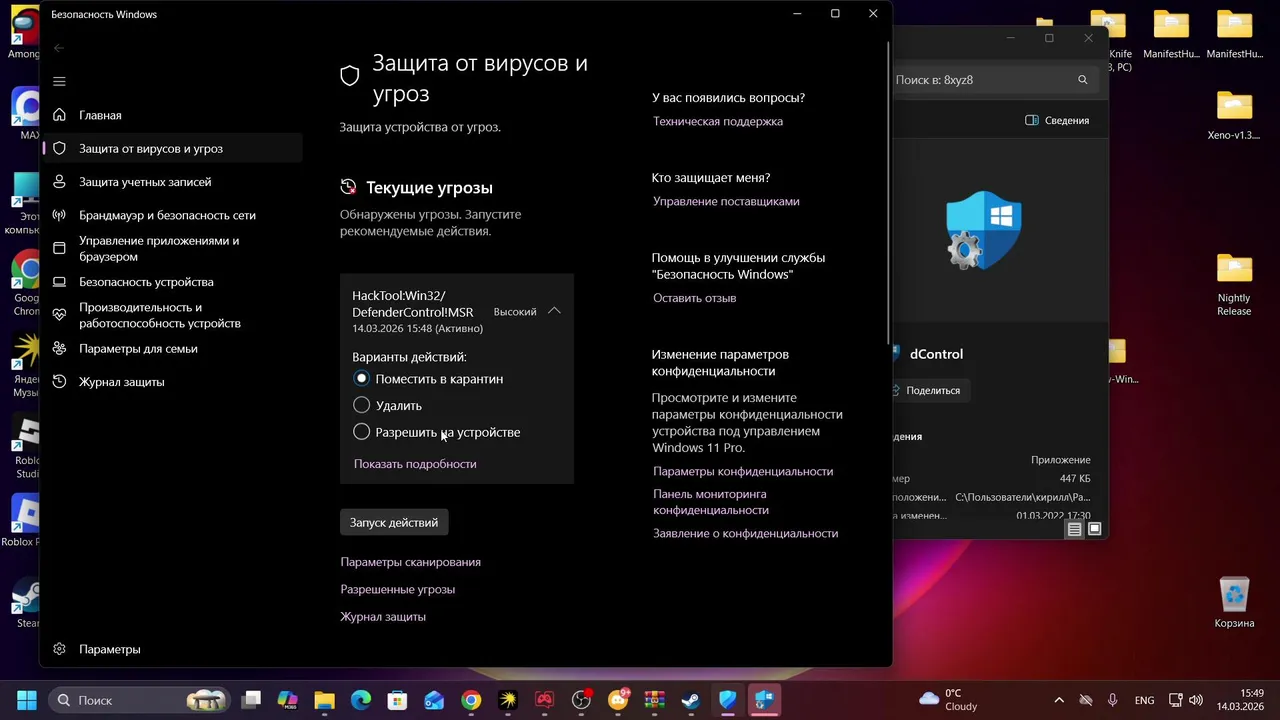Open Steam desktop shortcut
Image resolution: width=1280 pixels, height=720 pixels.
26,603
